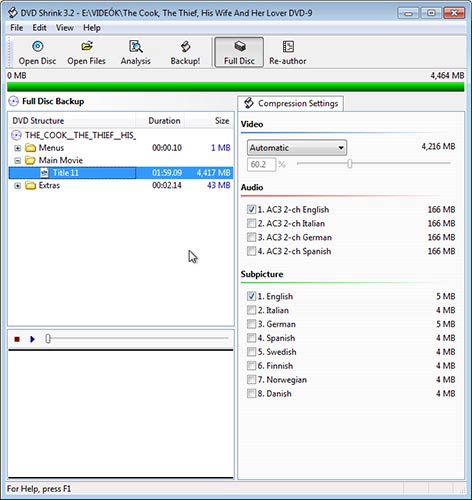Enable audio track 2 AC3 2-ch Italian

251,223
